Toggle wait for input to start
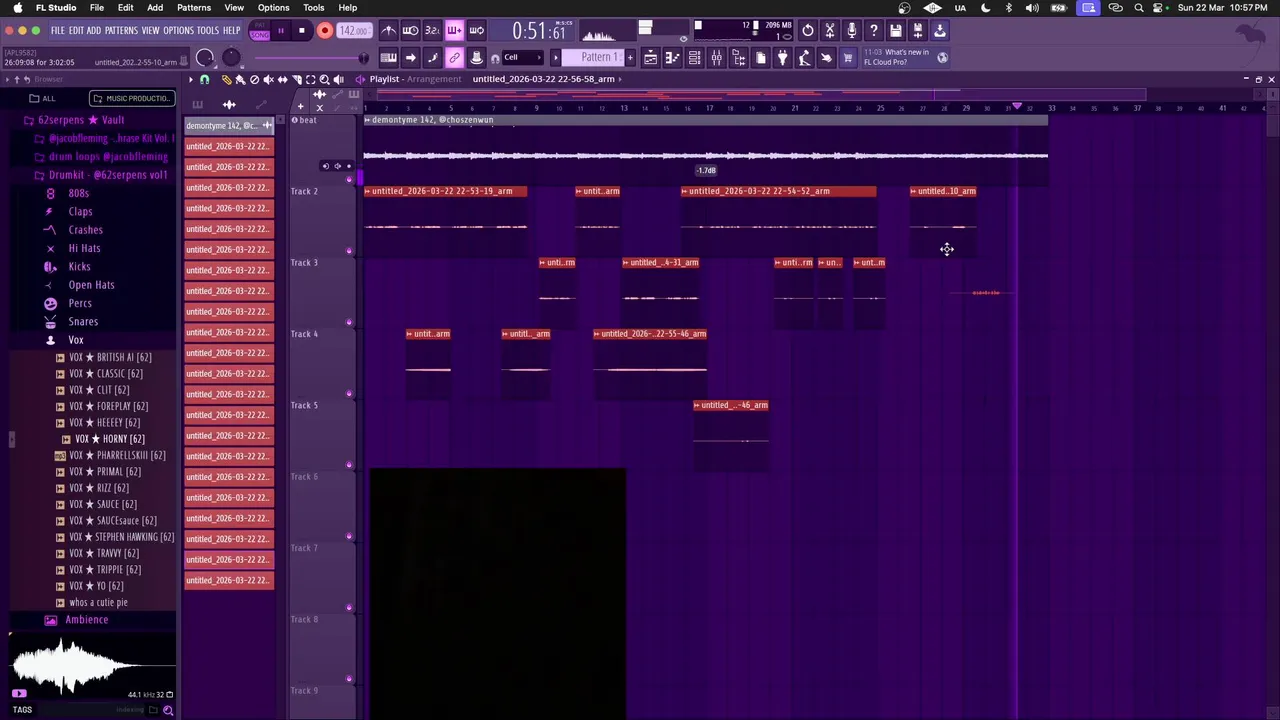This screenshot has height=720, width=1280. 411,30
